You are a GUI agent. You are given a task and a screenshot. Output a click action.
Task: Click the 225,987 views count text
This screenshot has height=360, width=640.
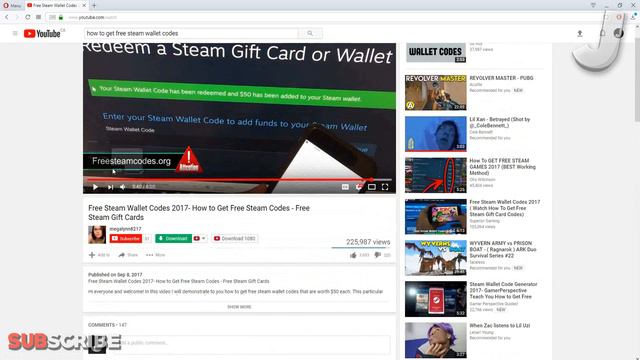tap(368, 242)
